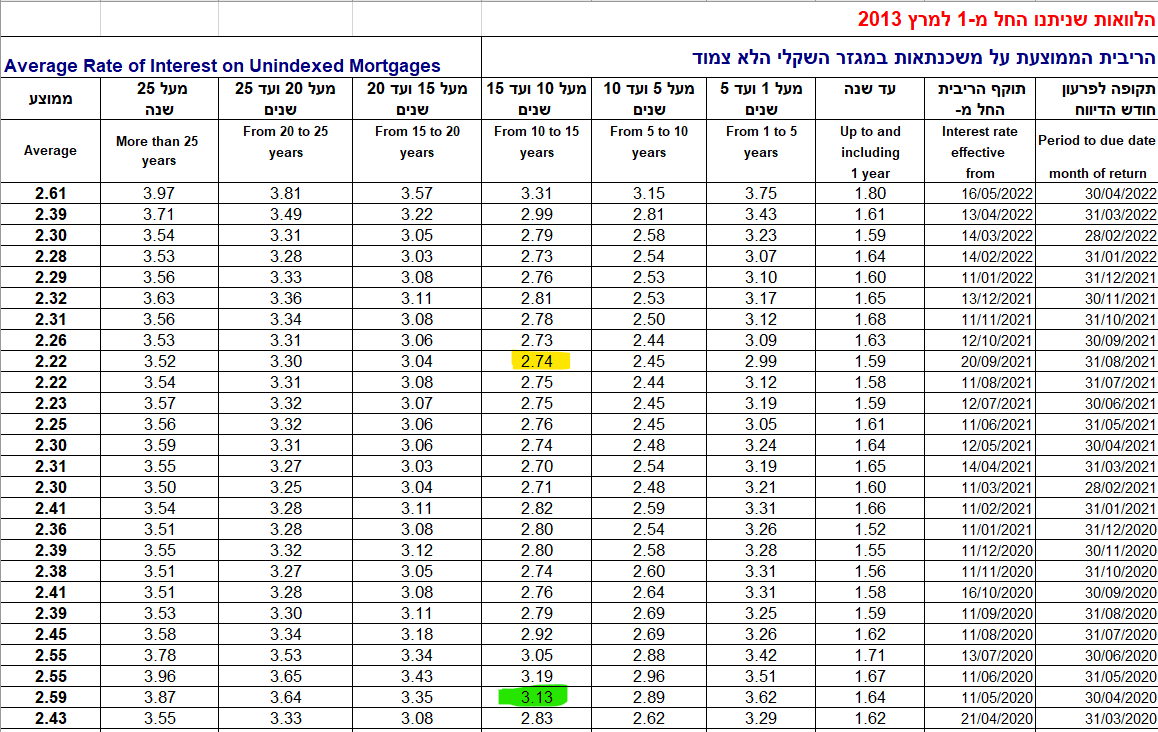Click the 'From 15 to 20 years' header
1158x732 pixels.
coord(417,142)
